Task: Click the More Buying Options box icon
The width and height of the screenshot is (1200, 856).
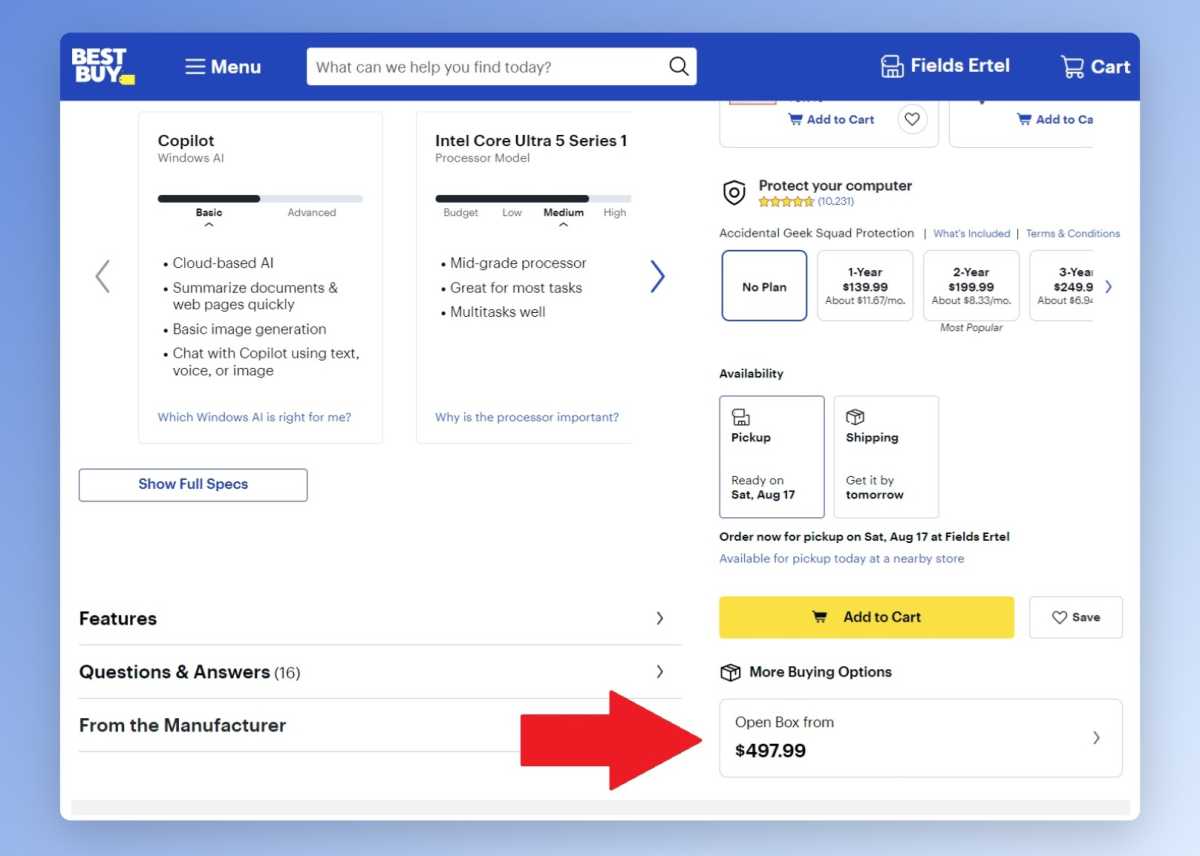Action: [x=731, y=672]
